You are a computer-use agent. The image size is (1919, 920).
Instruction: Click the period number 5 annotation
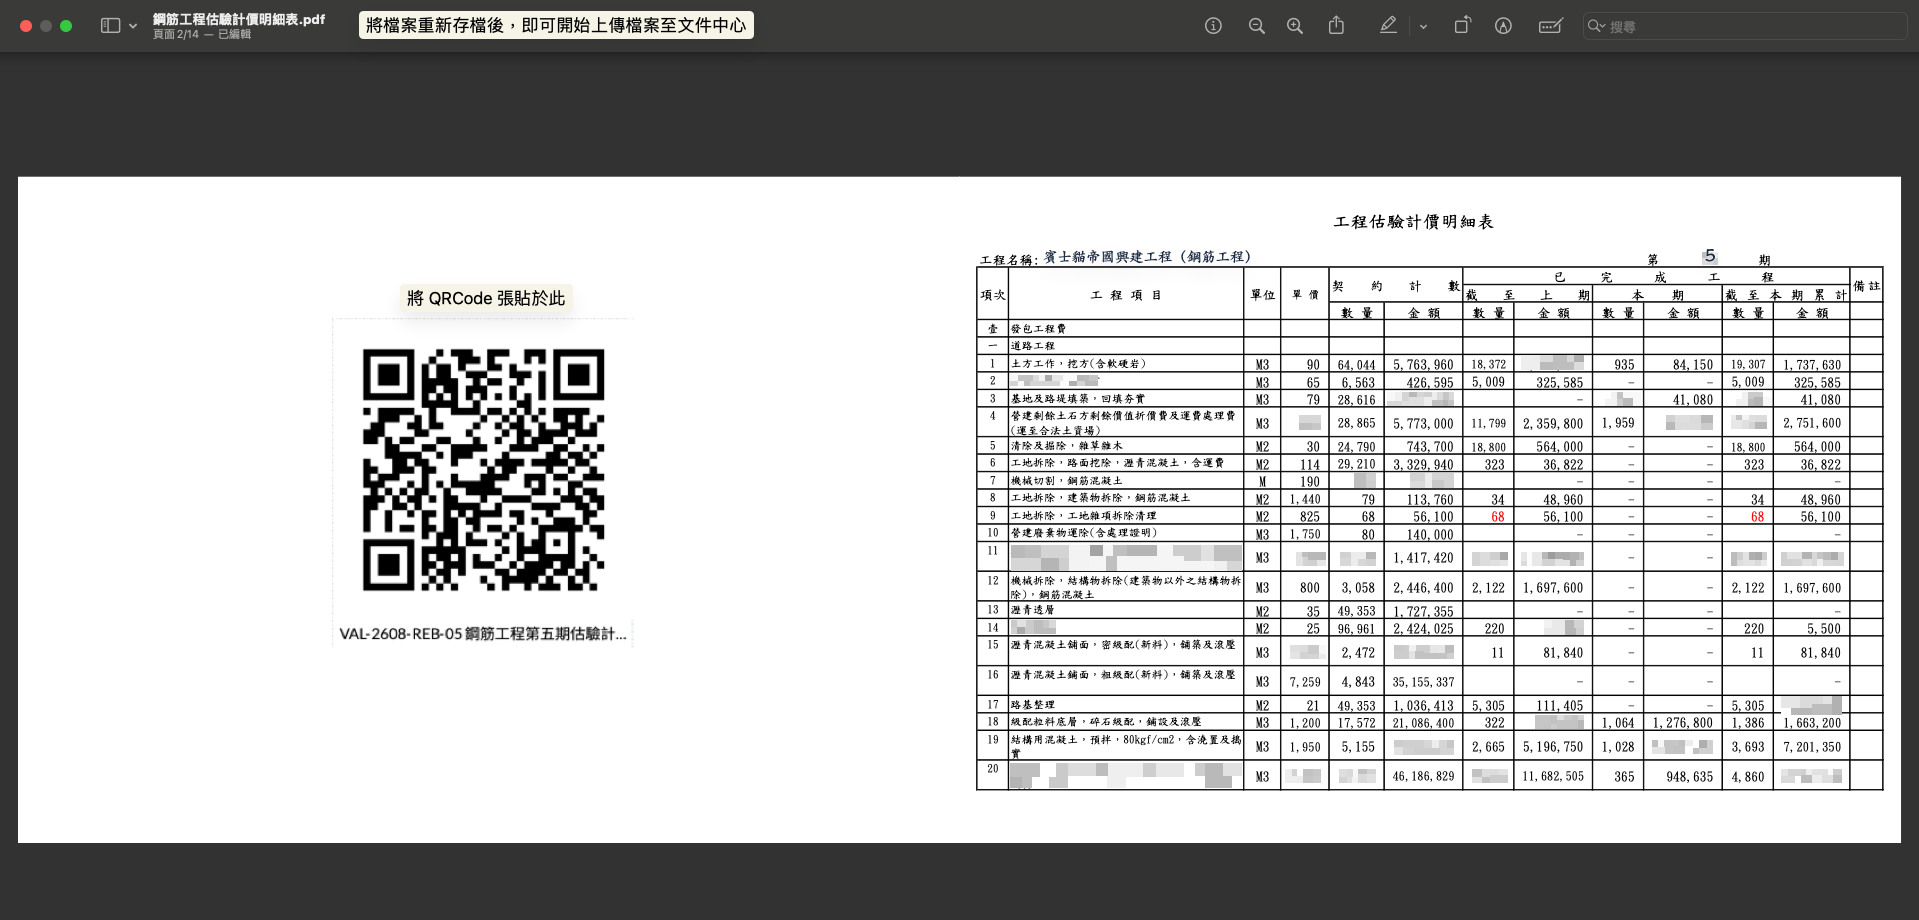point(1710,256)
